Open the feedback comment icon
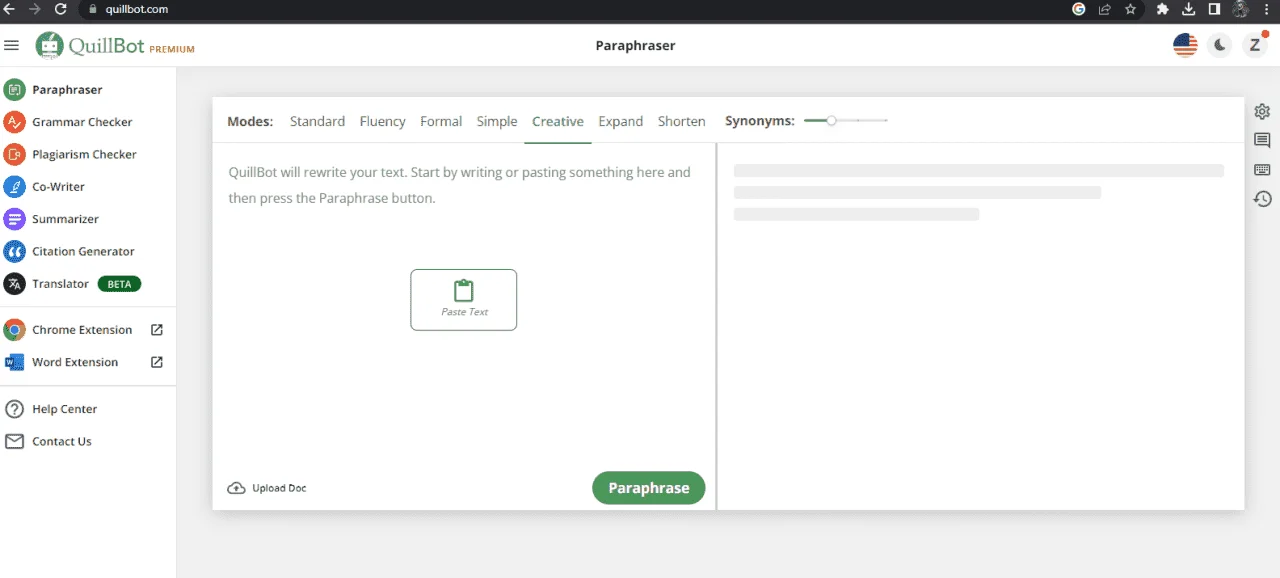The image size is (1280, 578). tap(1263, 141)
